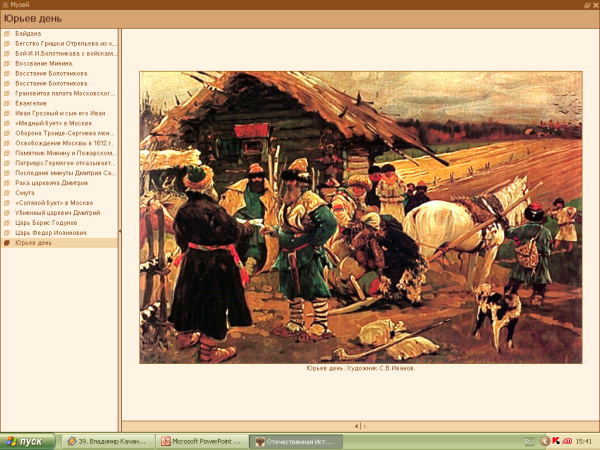Click the icon beside the Байдана entry
This screenshot has height=450, width=600.
[x=7, y=35]
